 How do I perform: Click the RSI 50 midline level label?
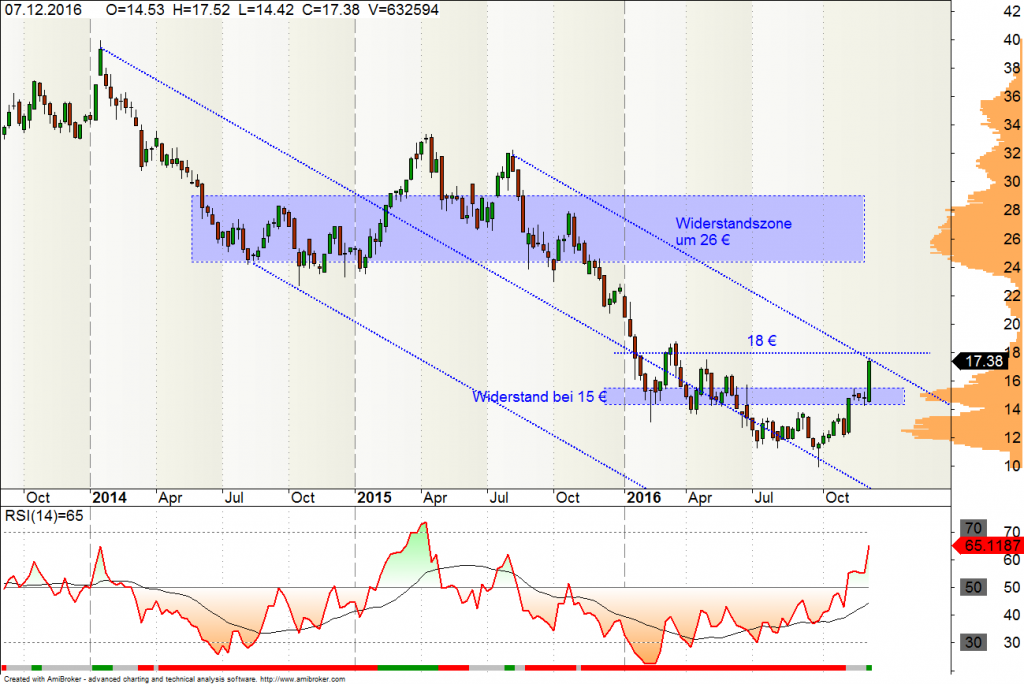[970, 587]
